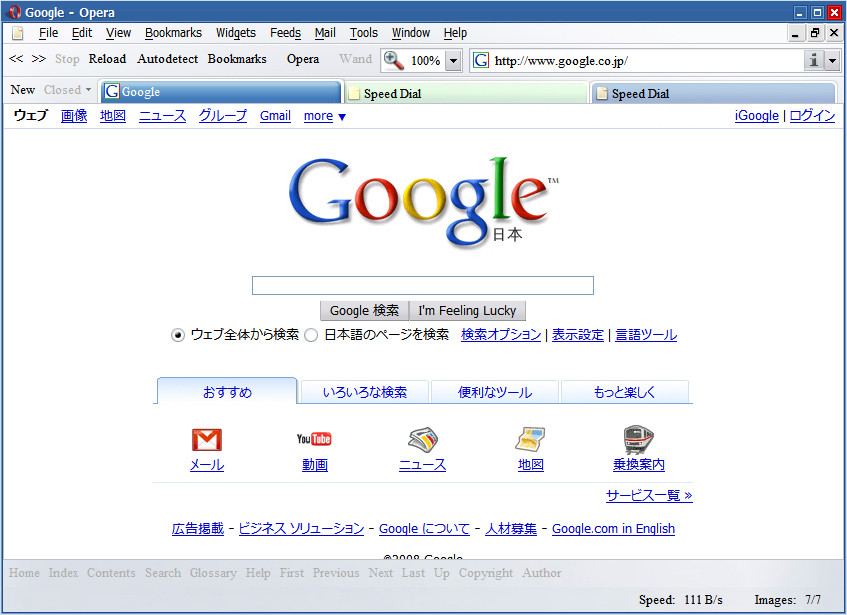Image resolution: width=847 pixels, height=615 pixels.
Task: Open the zoom percentage dropdown arrow
Action: [x=454, y=60]
